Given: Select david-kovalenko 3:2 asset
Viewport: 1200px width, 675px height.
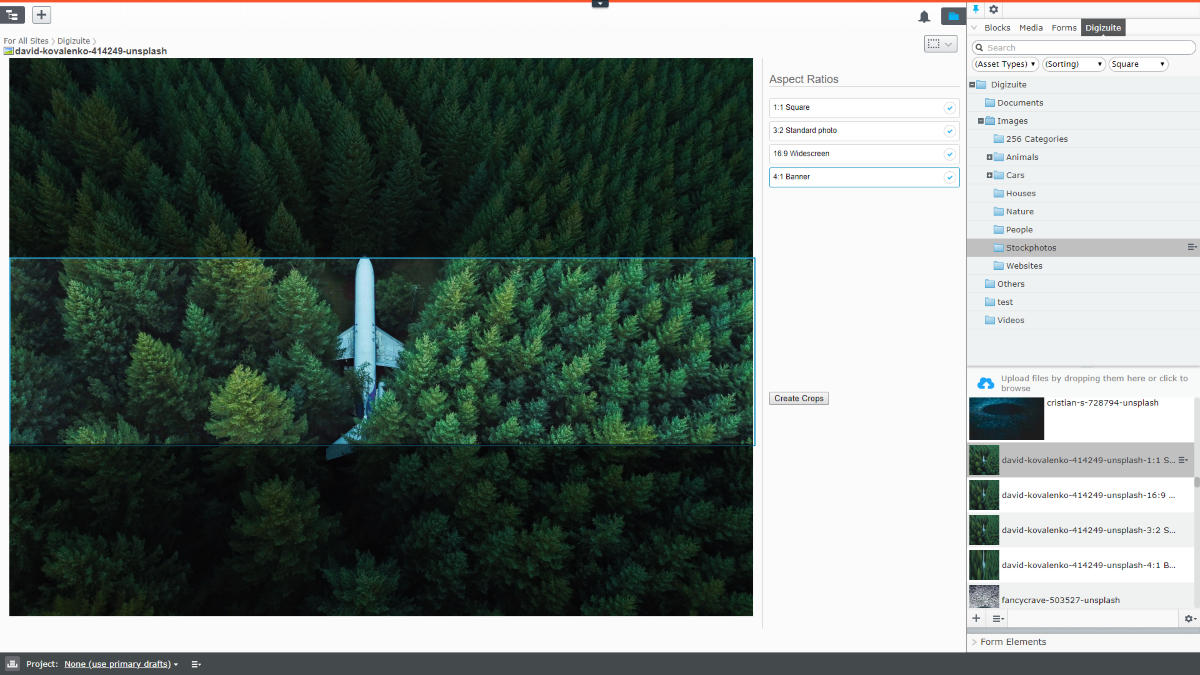Looking at the screenshot, I should coord(1080,530).
